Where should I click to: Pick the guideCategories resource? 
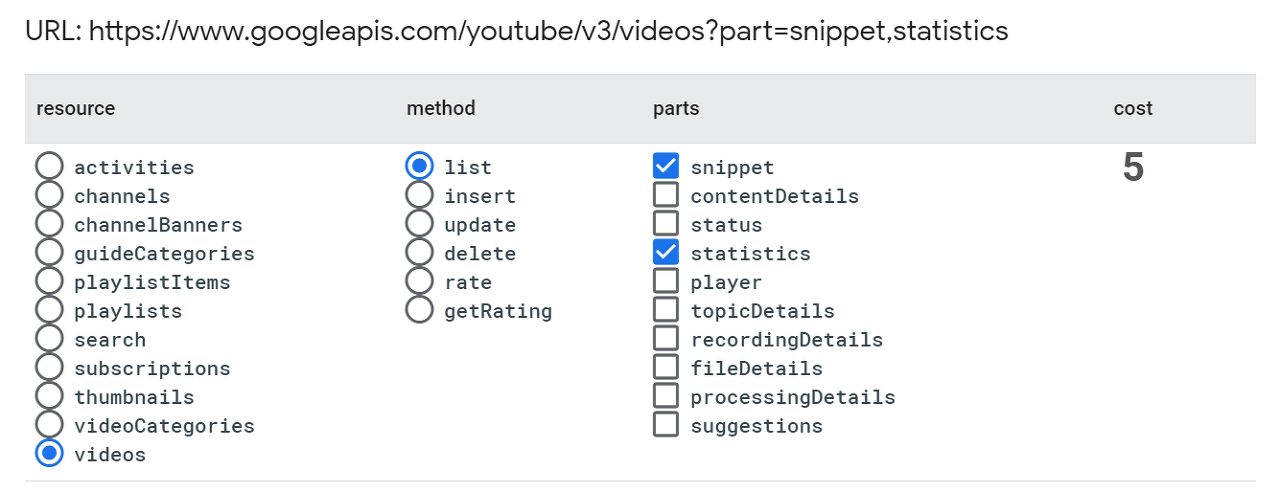click(49, 253)
